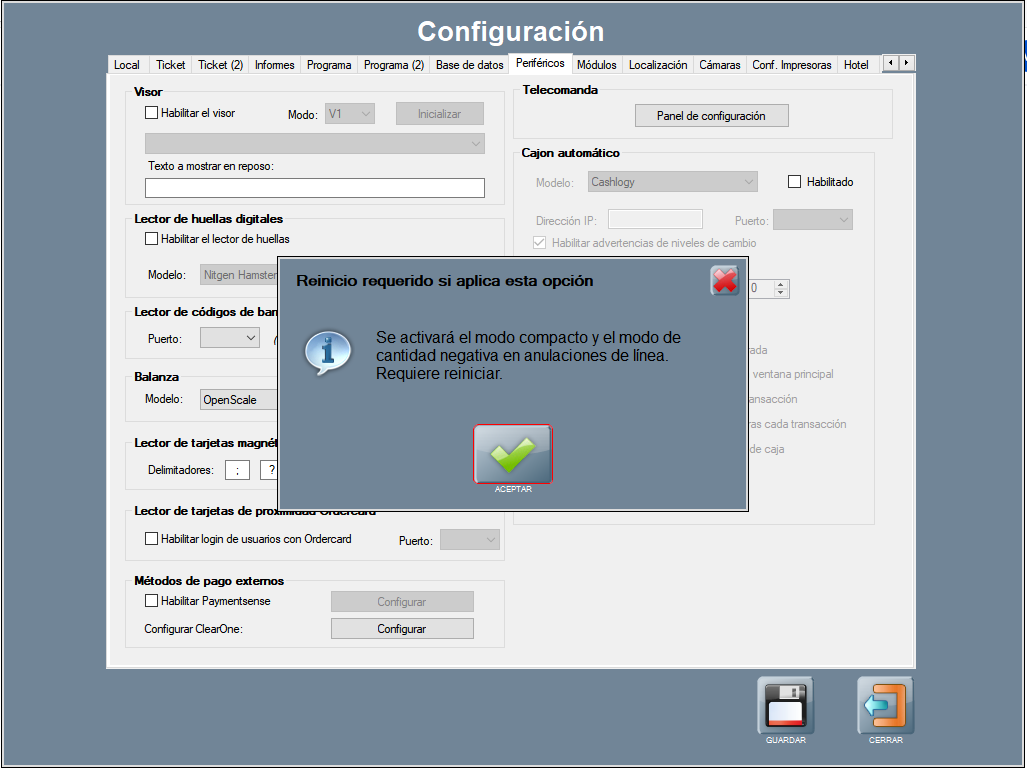Click Configurar button for ClearOne
Viewport: 1027px width, 768px height.
click(402, 629)
